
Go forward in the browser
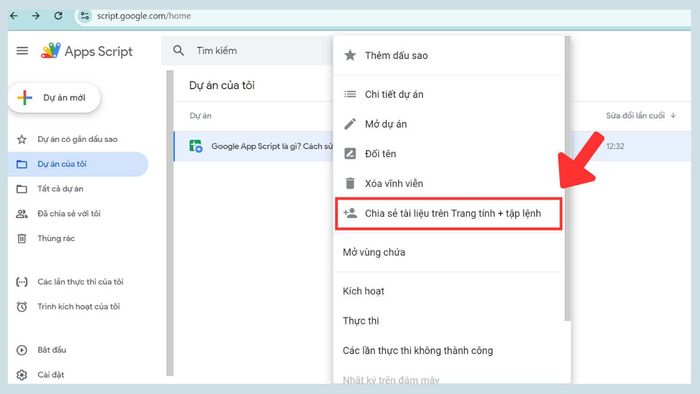(x=36, y=16)
